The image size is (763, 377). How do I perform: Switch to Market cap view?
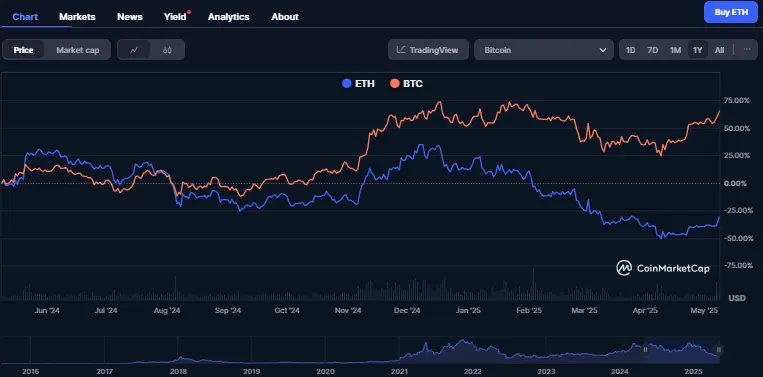pos(78,50)
